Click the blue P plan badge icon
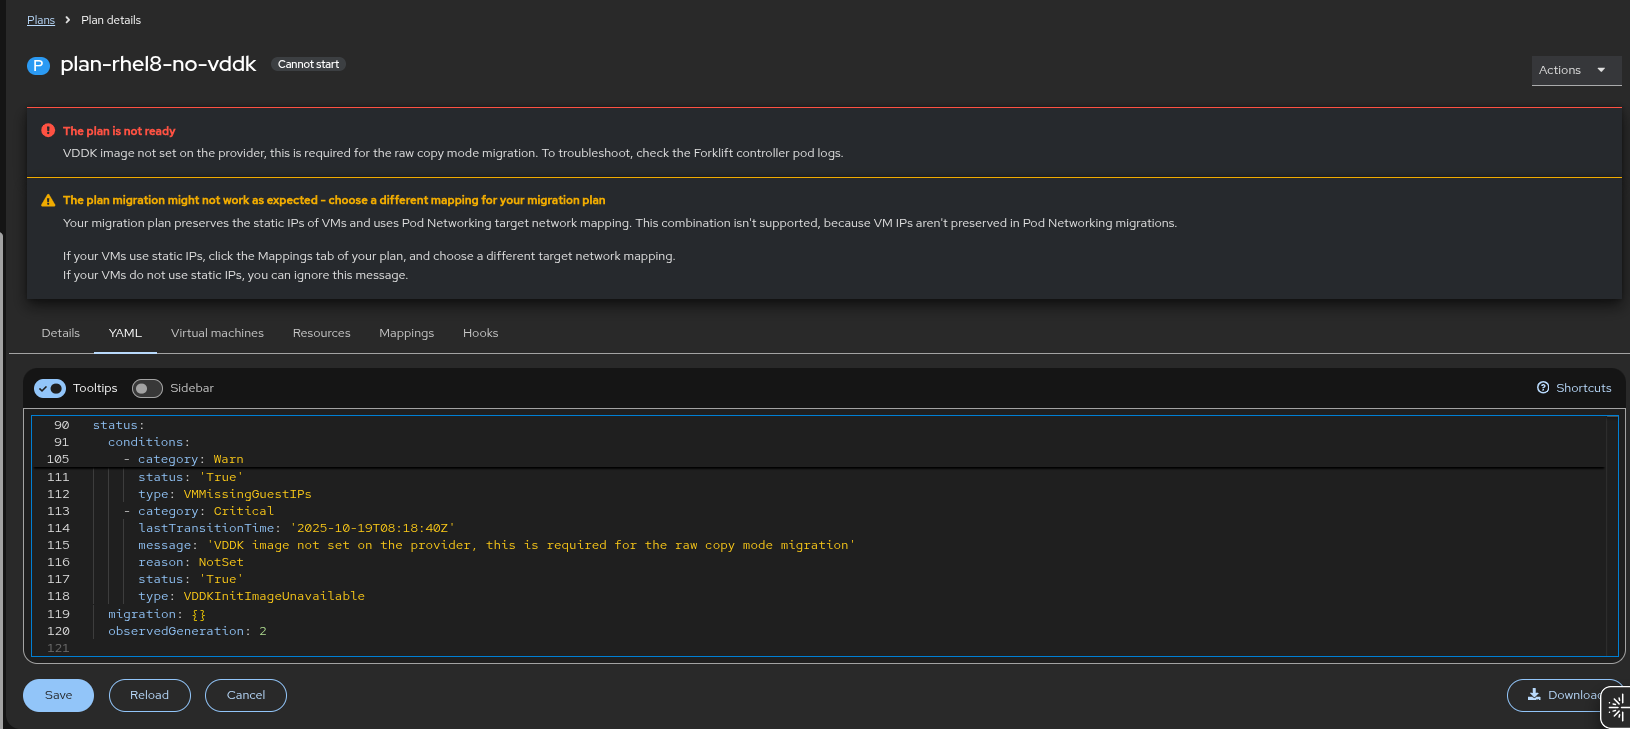This screenshot has height=729, width=1630. [x=38, y=66]
